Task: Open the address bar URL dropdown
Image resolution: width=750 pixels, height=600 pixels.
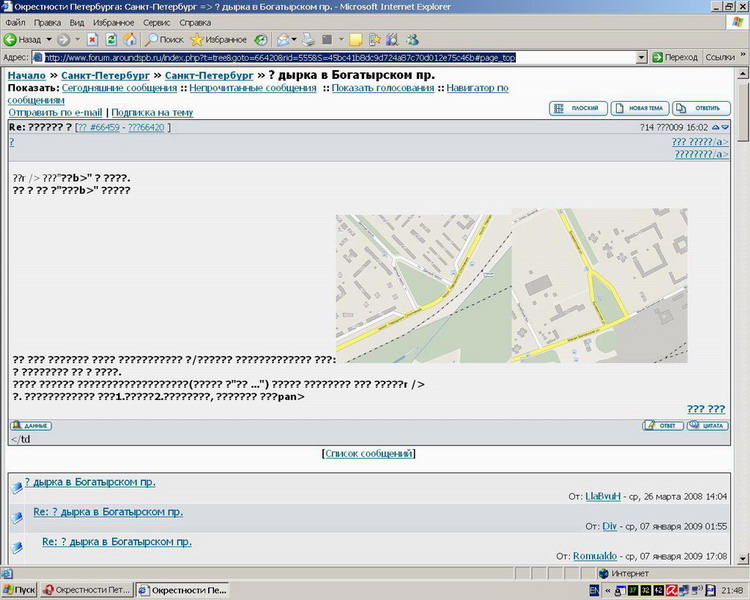Action: coord(643,57)
